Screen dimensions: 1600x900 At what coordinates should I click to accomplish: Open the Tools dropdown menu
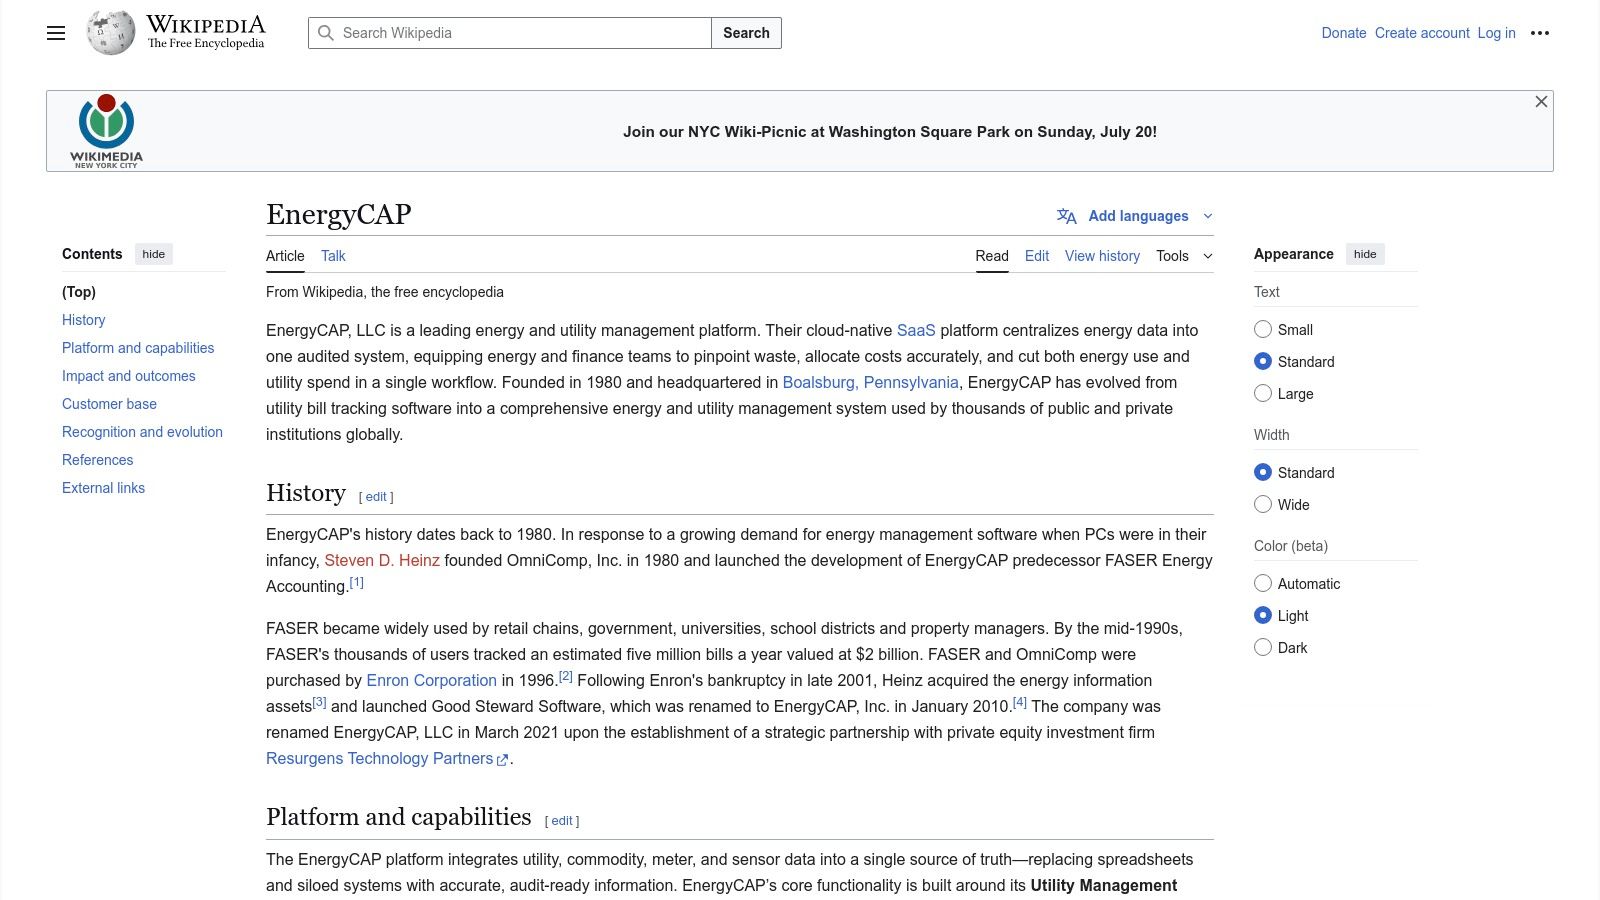[1184, 256]
